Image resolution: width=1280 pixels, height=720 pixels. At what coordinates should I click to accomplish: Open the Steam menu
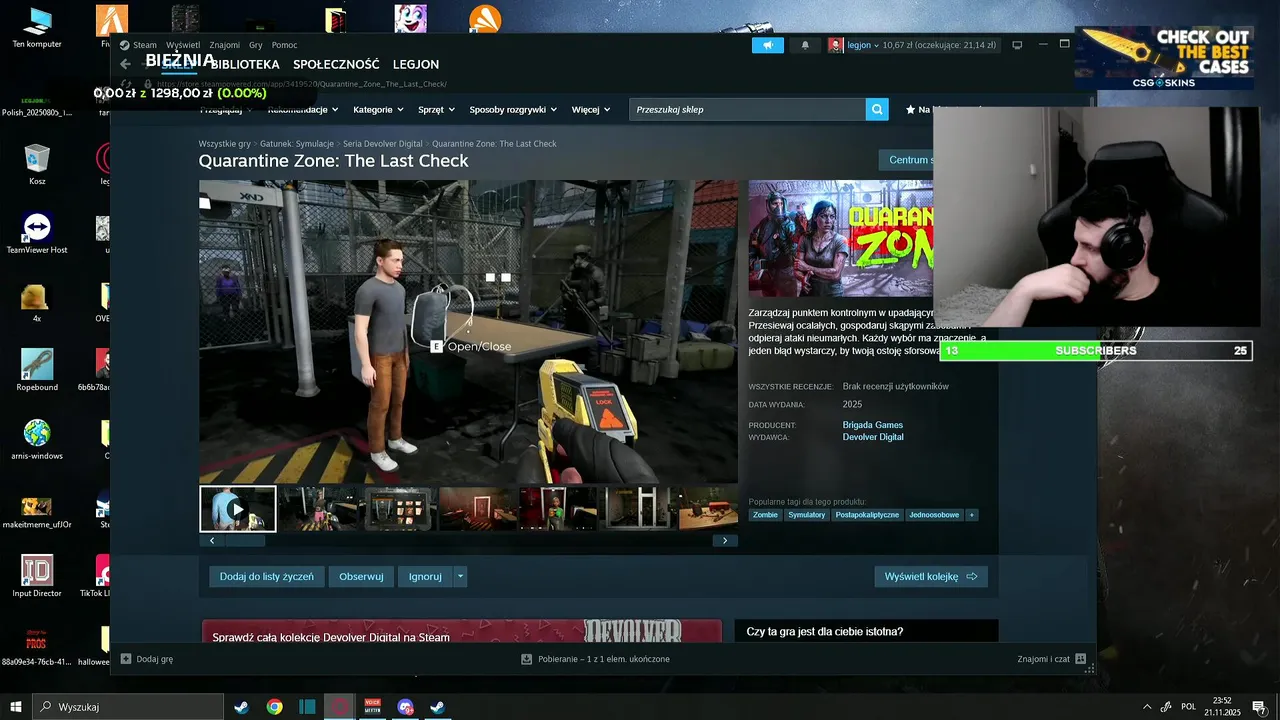[145, 45]
